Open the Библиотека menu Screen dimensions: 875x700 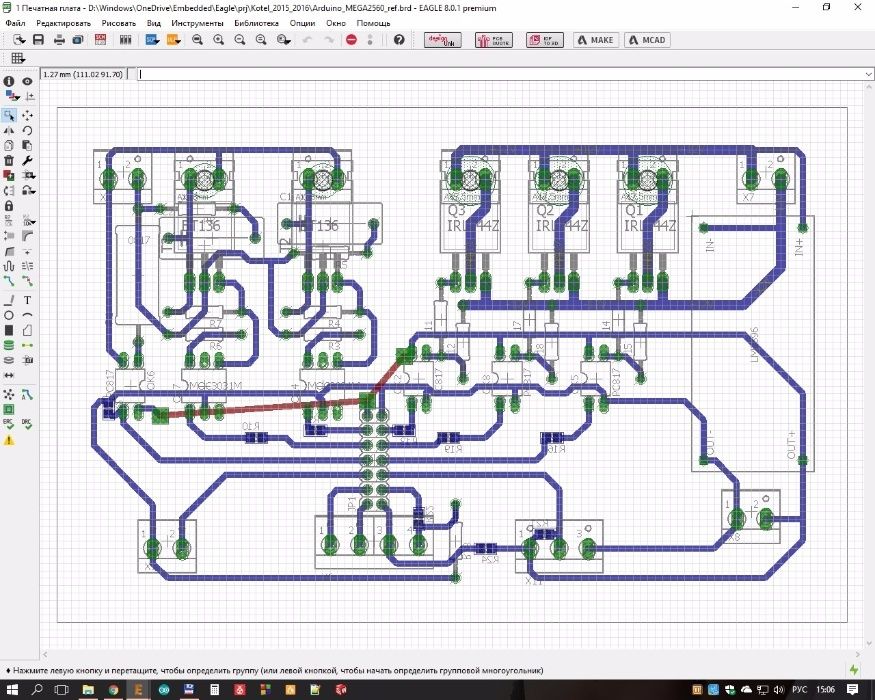pos(256,23)
